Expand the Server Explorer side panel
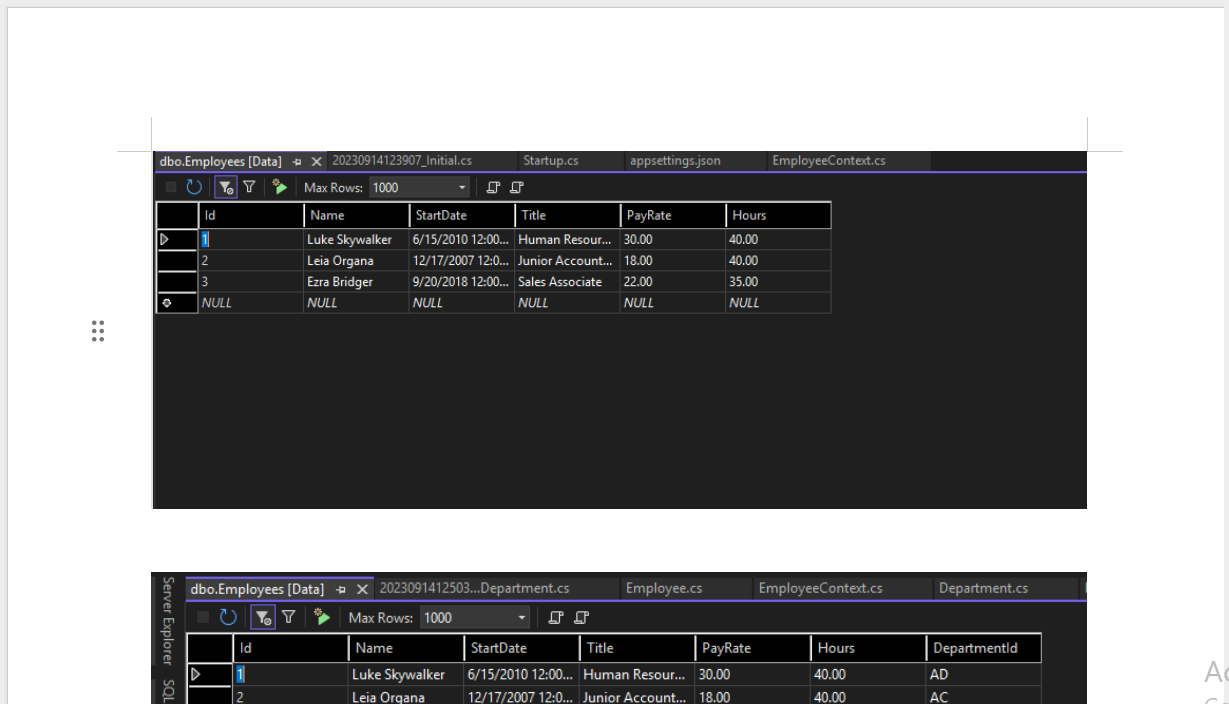Screen dimensions: 1229x704 [x=168, y=620]
